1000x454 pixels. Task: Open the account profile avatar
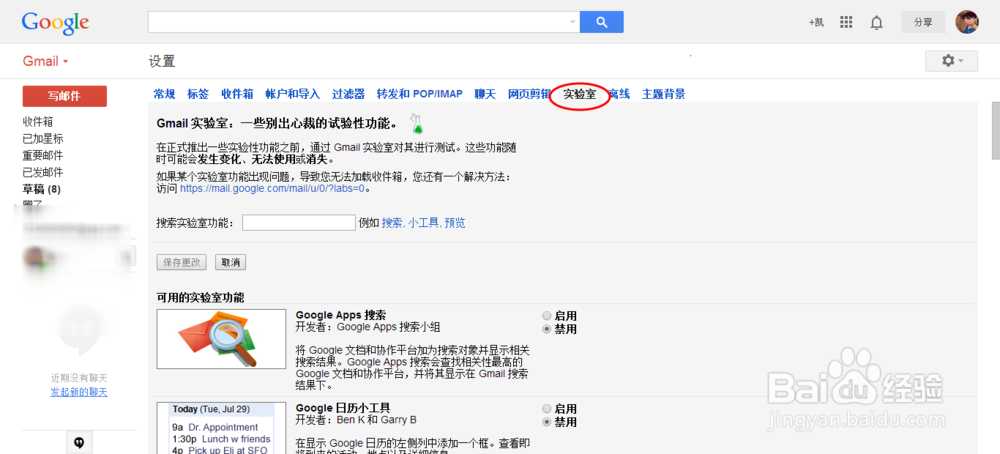pyautogui.click(x=967, y=22)
